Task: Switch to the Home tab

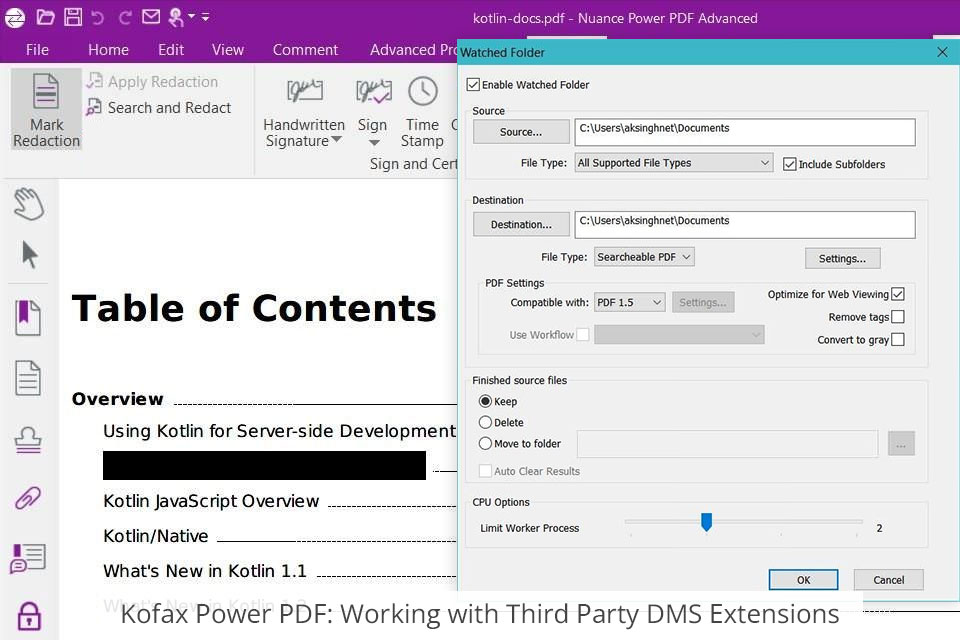Action: [108, 50]
